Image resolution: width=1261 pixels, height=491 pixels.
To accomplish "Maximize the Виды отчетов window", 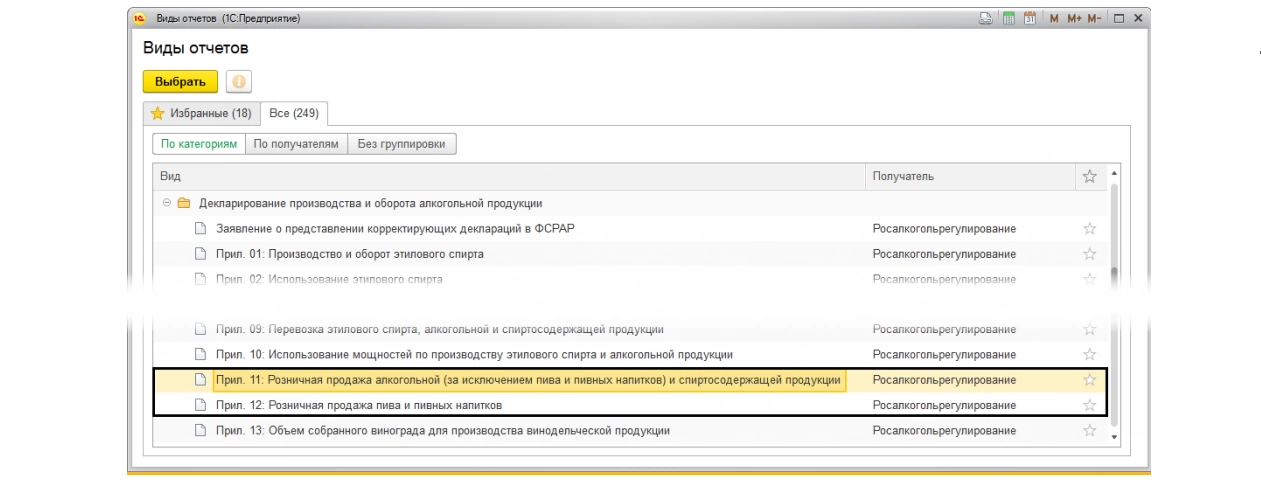I will pos(1119,18).
